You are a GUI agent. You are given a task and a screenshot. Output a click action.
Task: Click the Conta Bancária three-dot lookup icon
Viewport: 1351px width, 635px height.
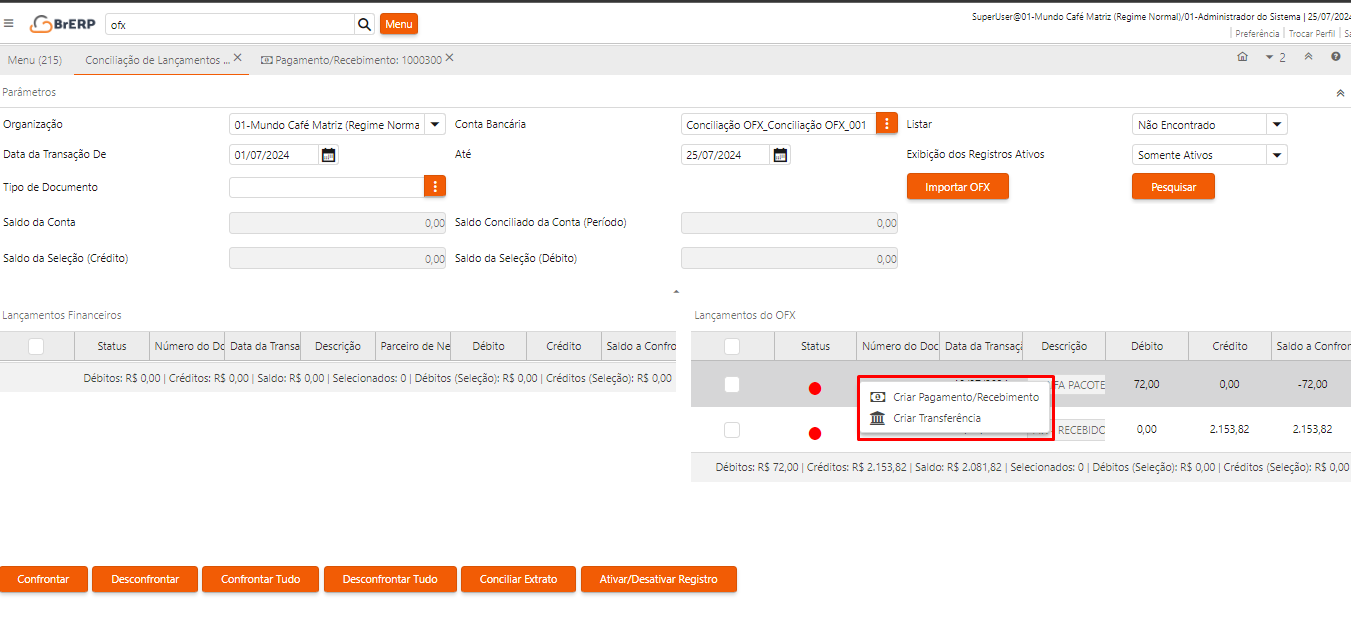886,124
